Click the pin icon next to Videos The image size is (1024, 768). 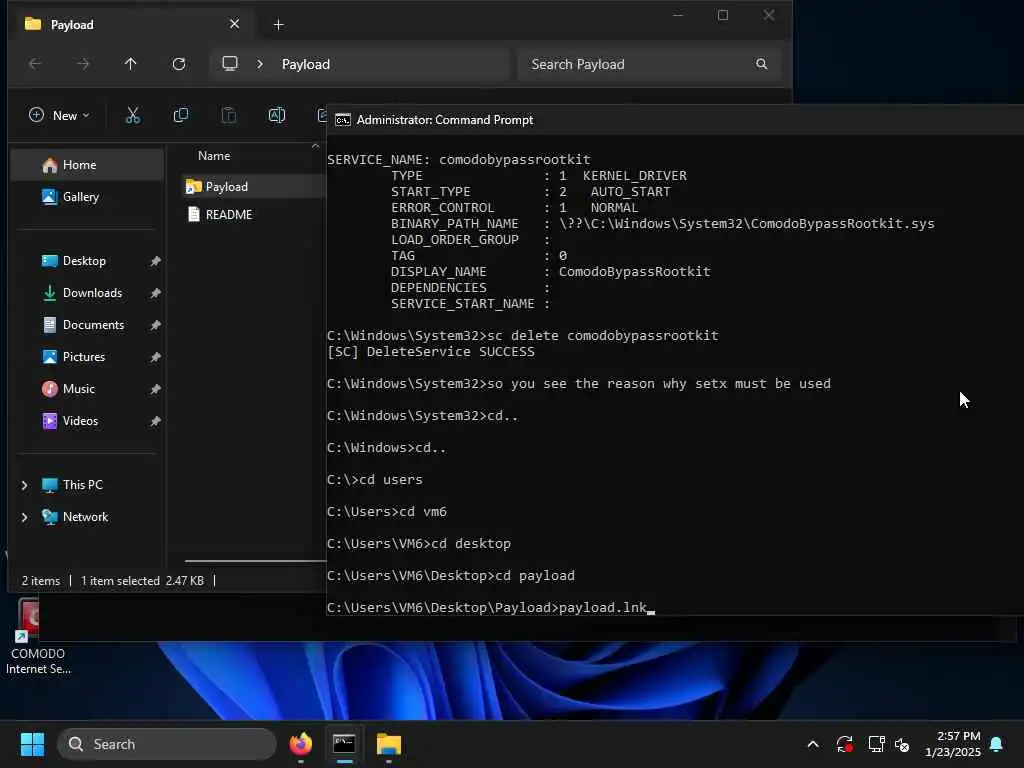click(155, 421)
